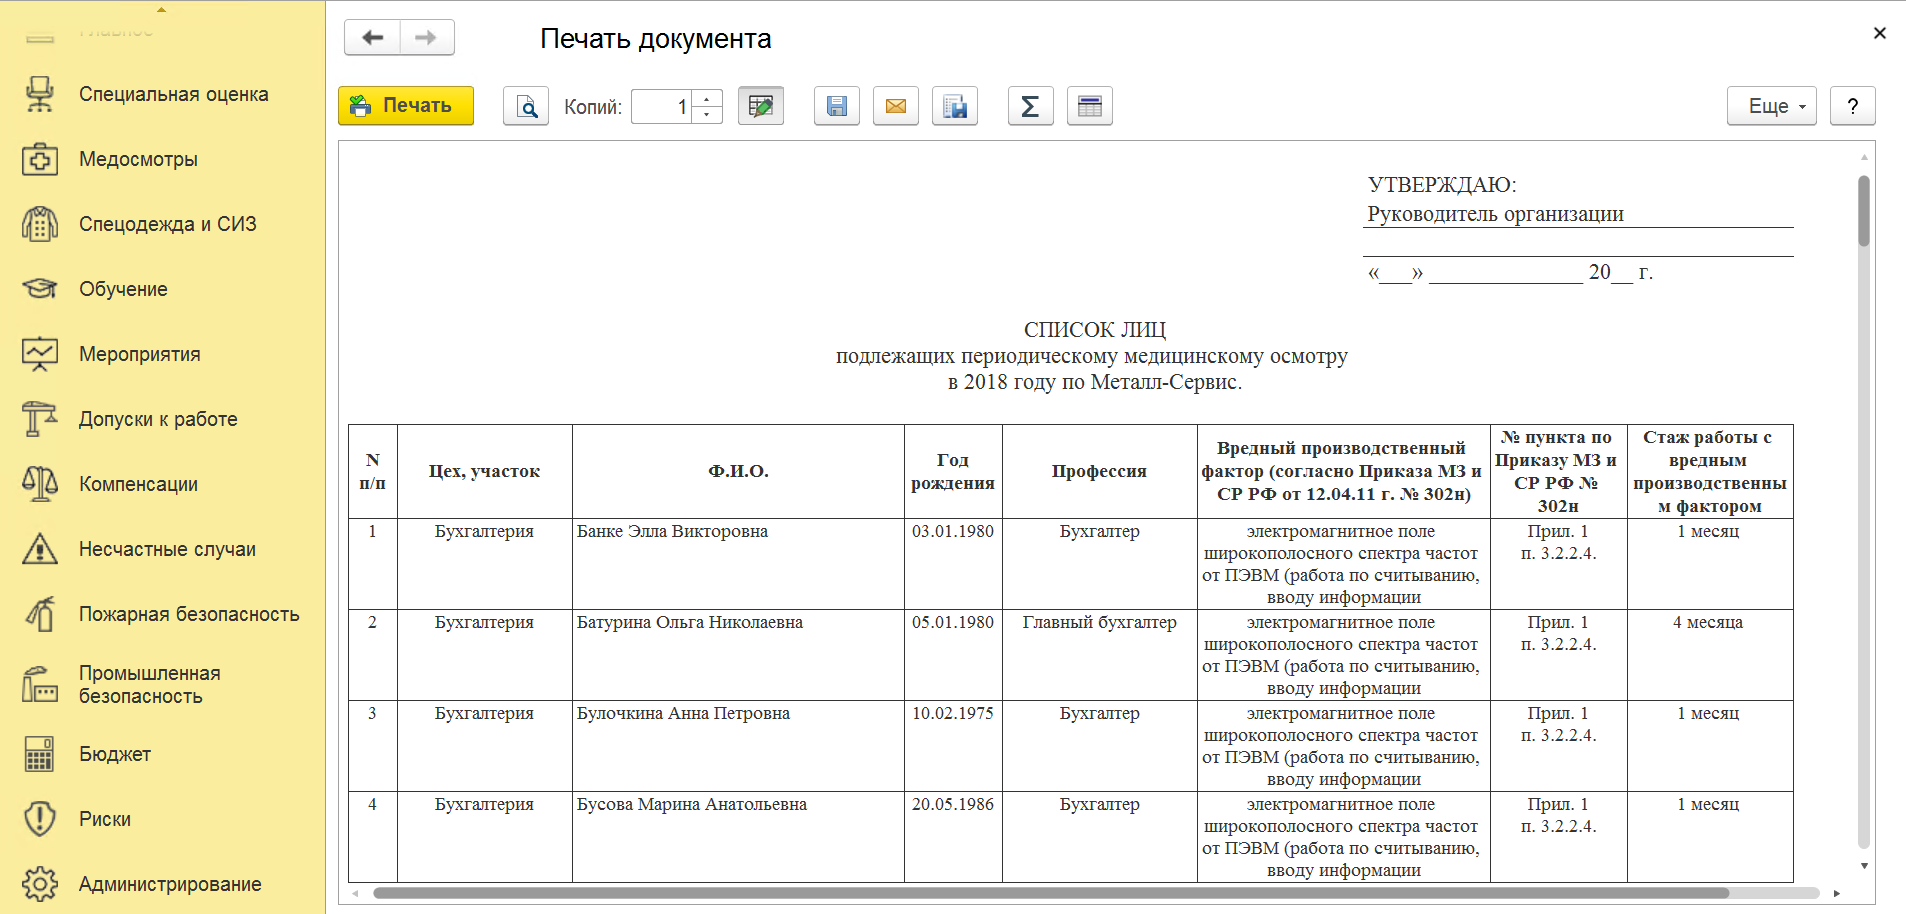Open print preview with magnifier icon

(x=526, y=106)
